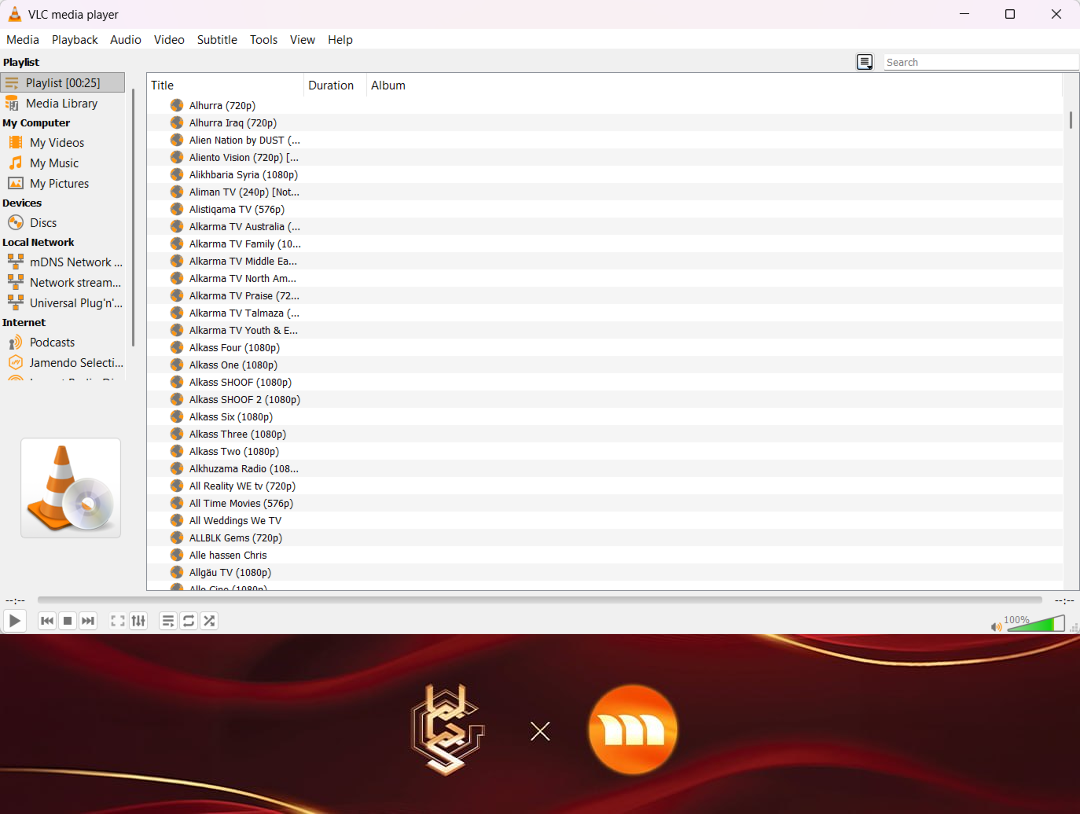Screen dimensions: 1080x814
Task: Toggle fullscreen video mode
Action: [x=118, y=620]
